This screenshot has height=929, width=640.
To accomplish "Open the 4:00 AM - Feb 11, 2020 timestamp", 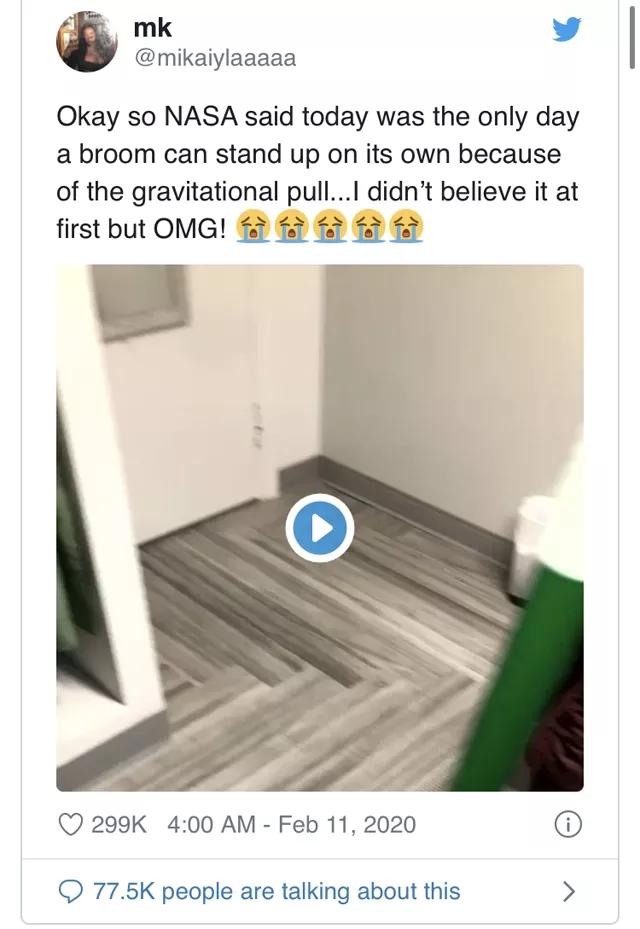I will pyautogui.click(x=292, y=825).
